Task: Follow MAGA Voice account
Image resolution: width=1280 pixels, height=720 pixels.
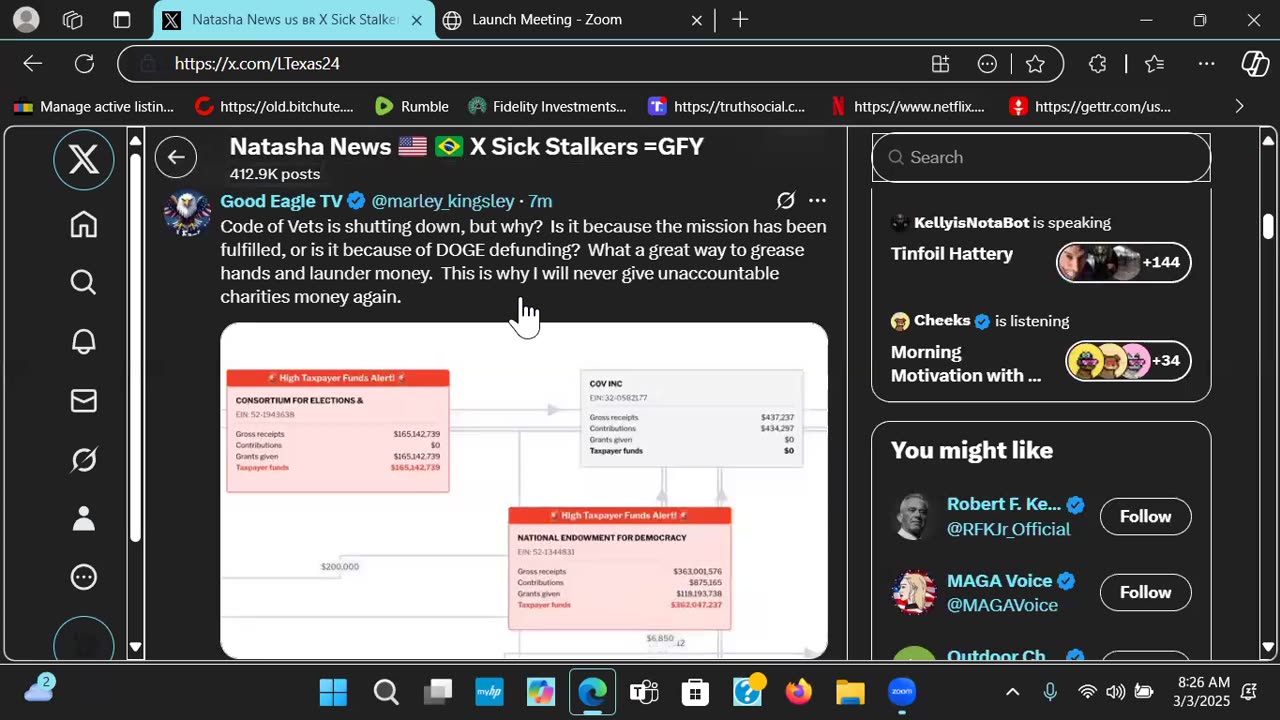Action: (x=1145, y=592)
